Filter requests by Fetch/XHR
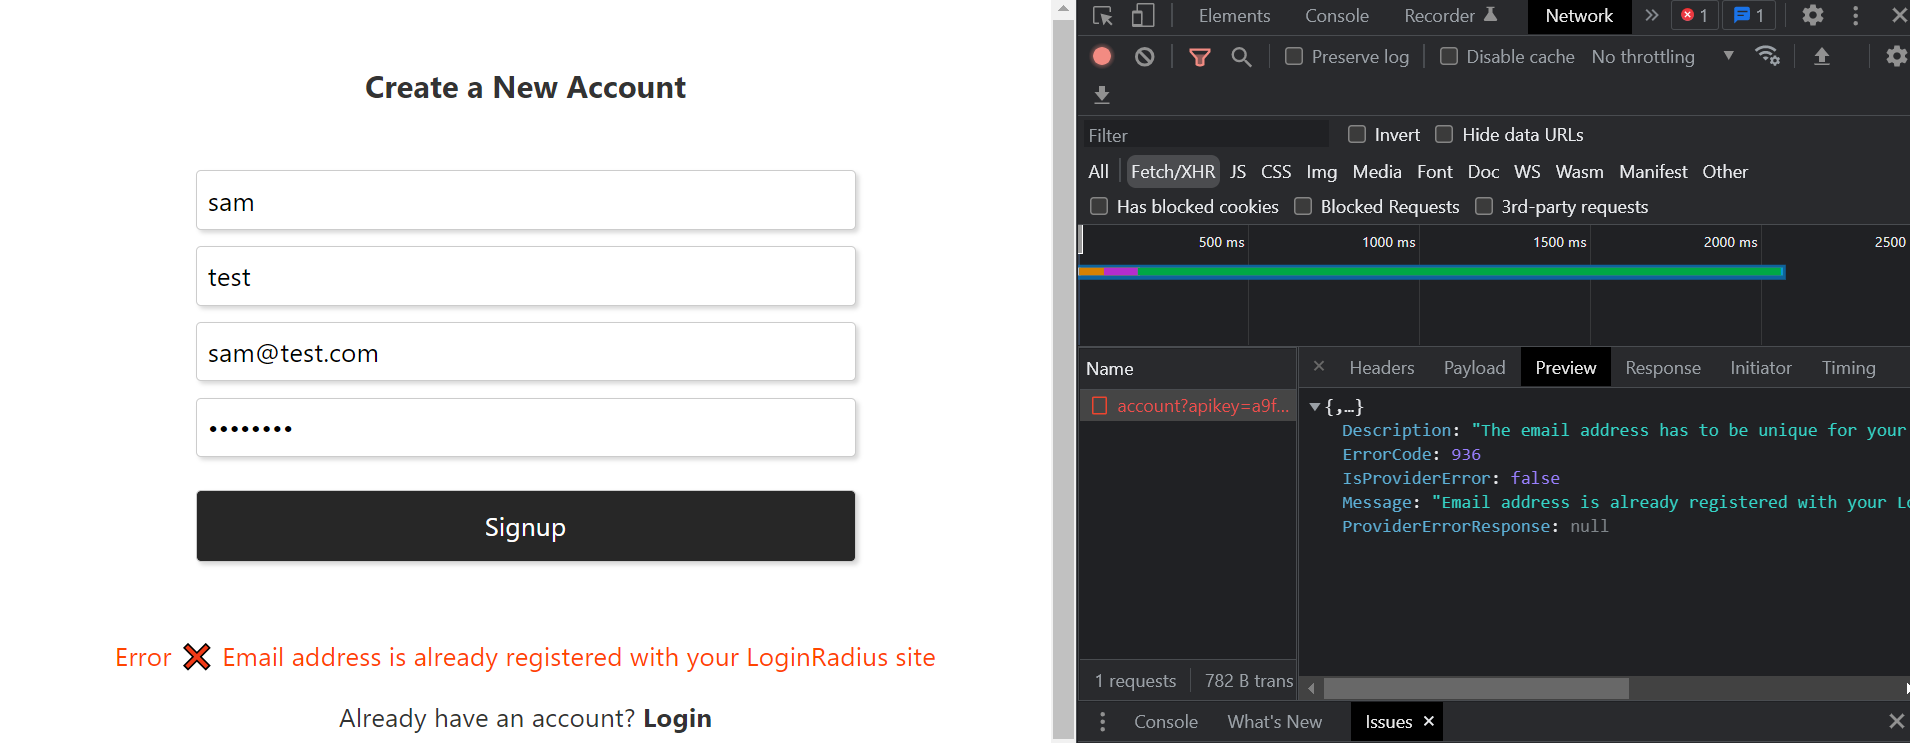 pos(1173,172)
